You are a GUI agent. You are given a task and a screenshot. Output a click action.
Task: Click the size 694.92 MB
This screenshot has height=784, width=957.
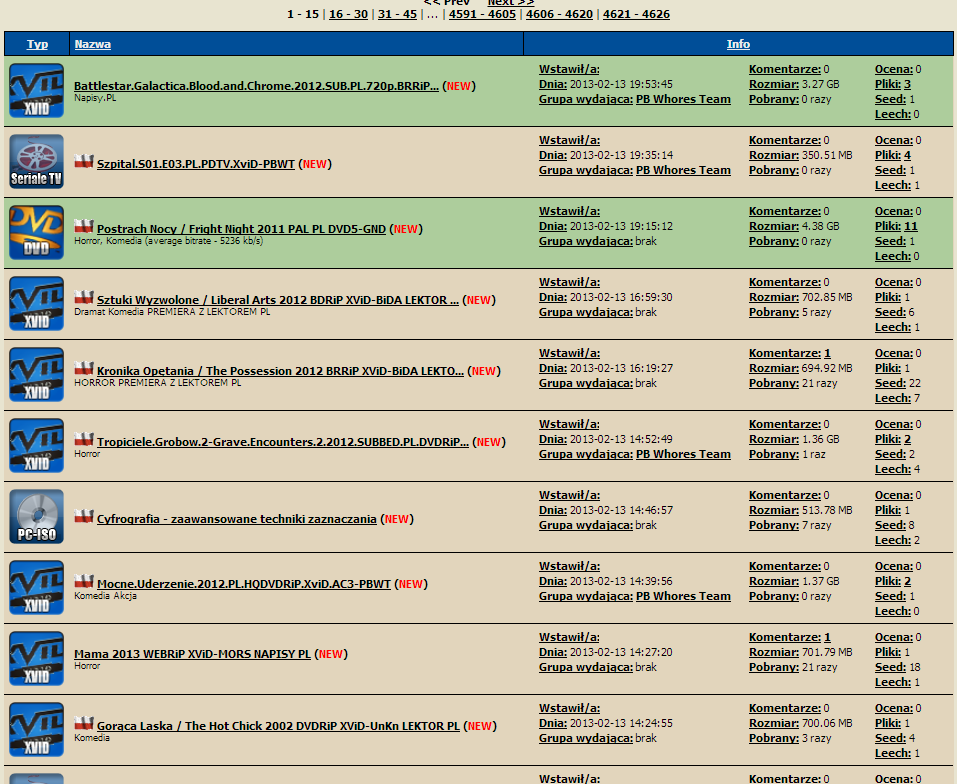coord(827,368)
